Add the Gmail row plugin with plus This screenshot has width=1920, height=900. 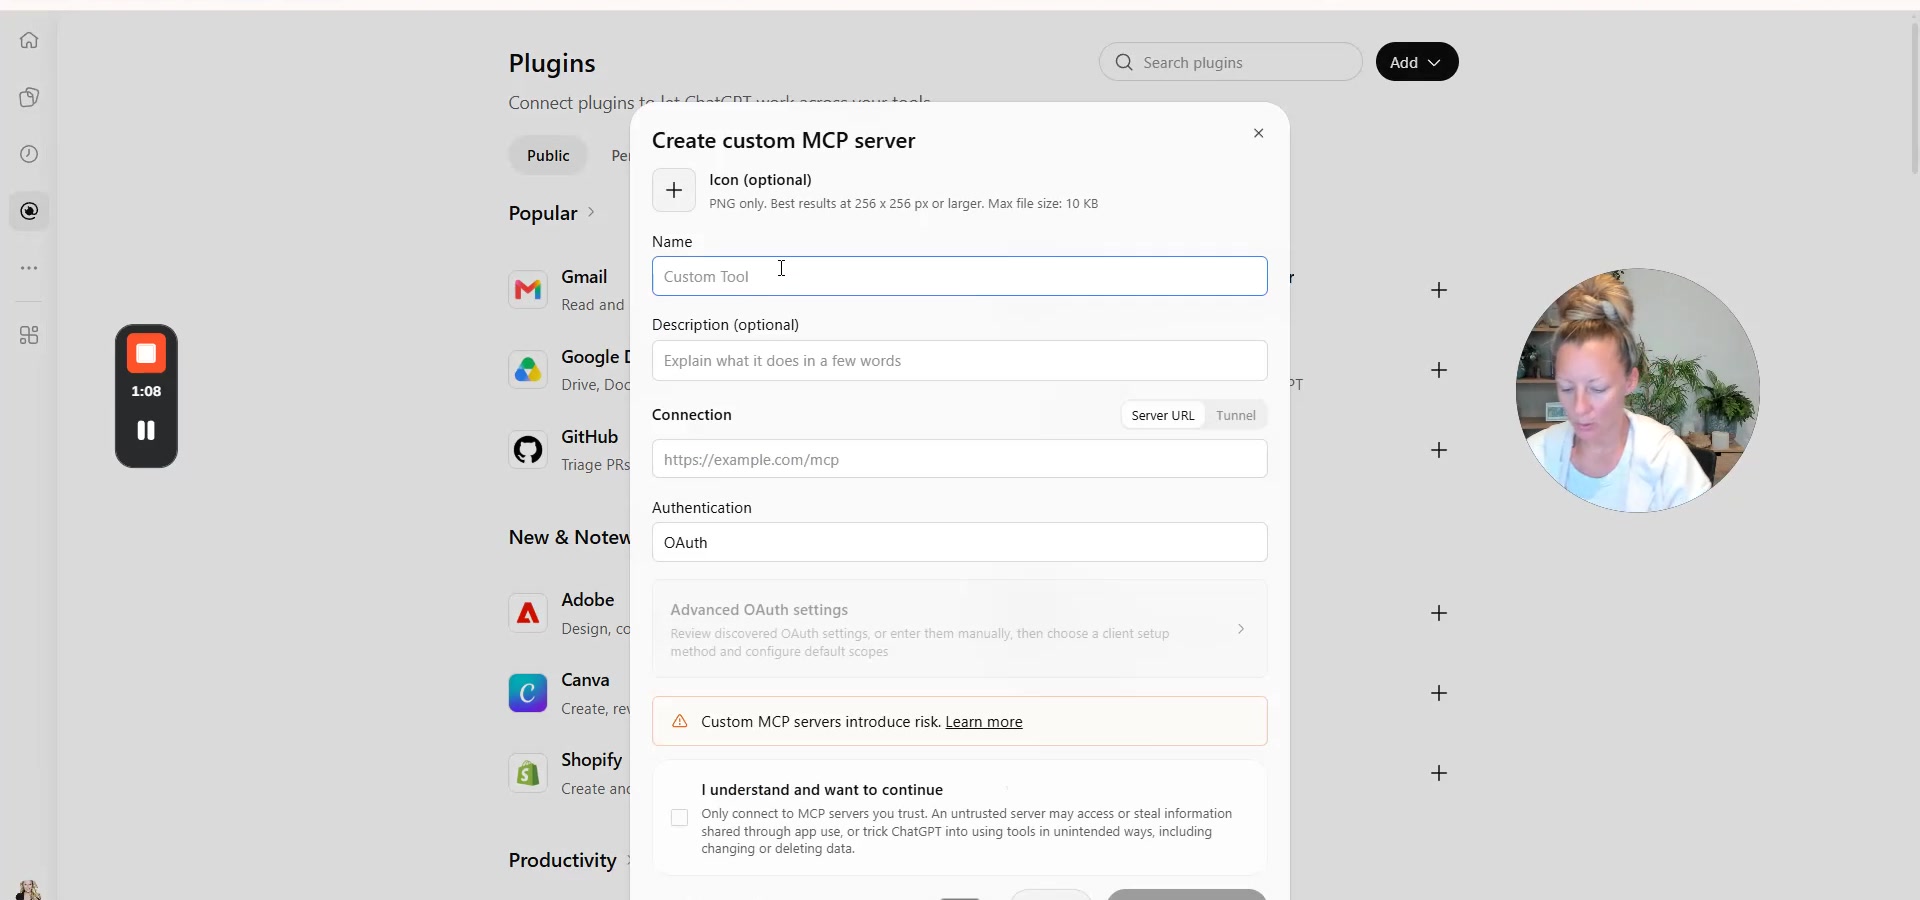(1439, 290)
